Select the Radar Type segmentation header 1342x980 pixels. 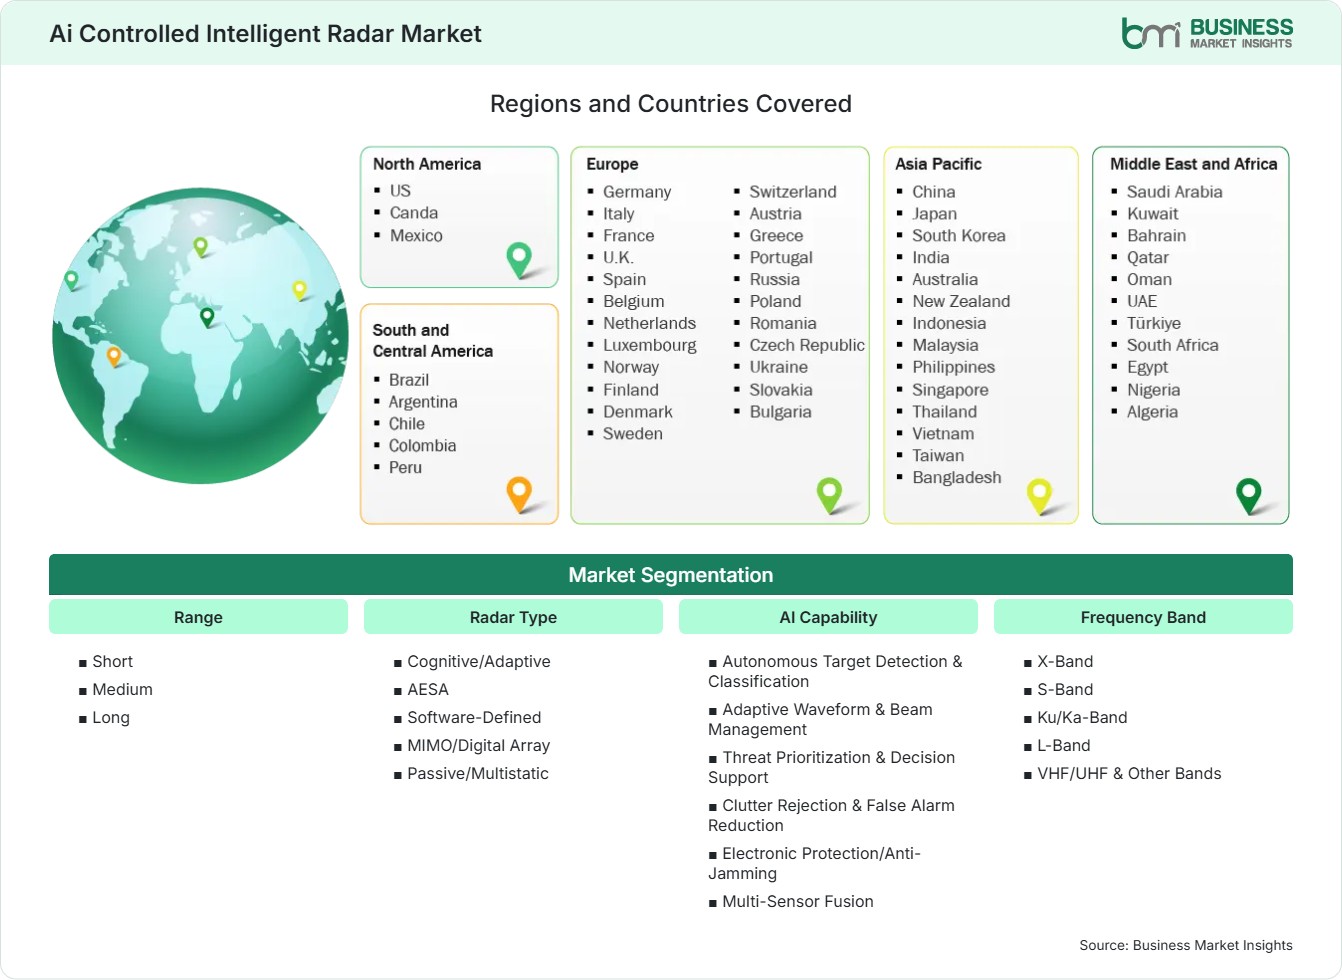[513, 617]
